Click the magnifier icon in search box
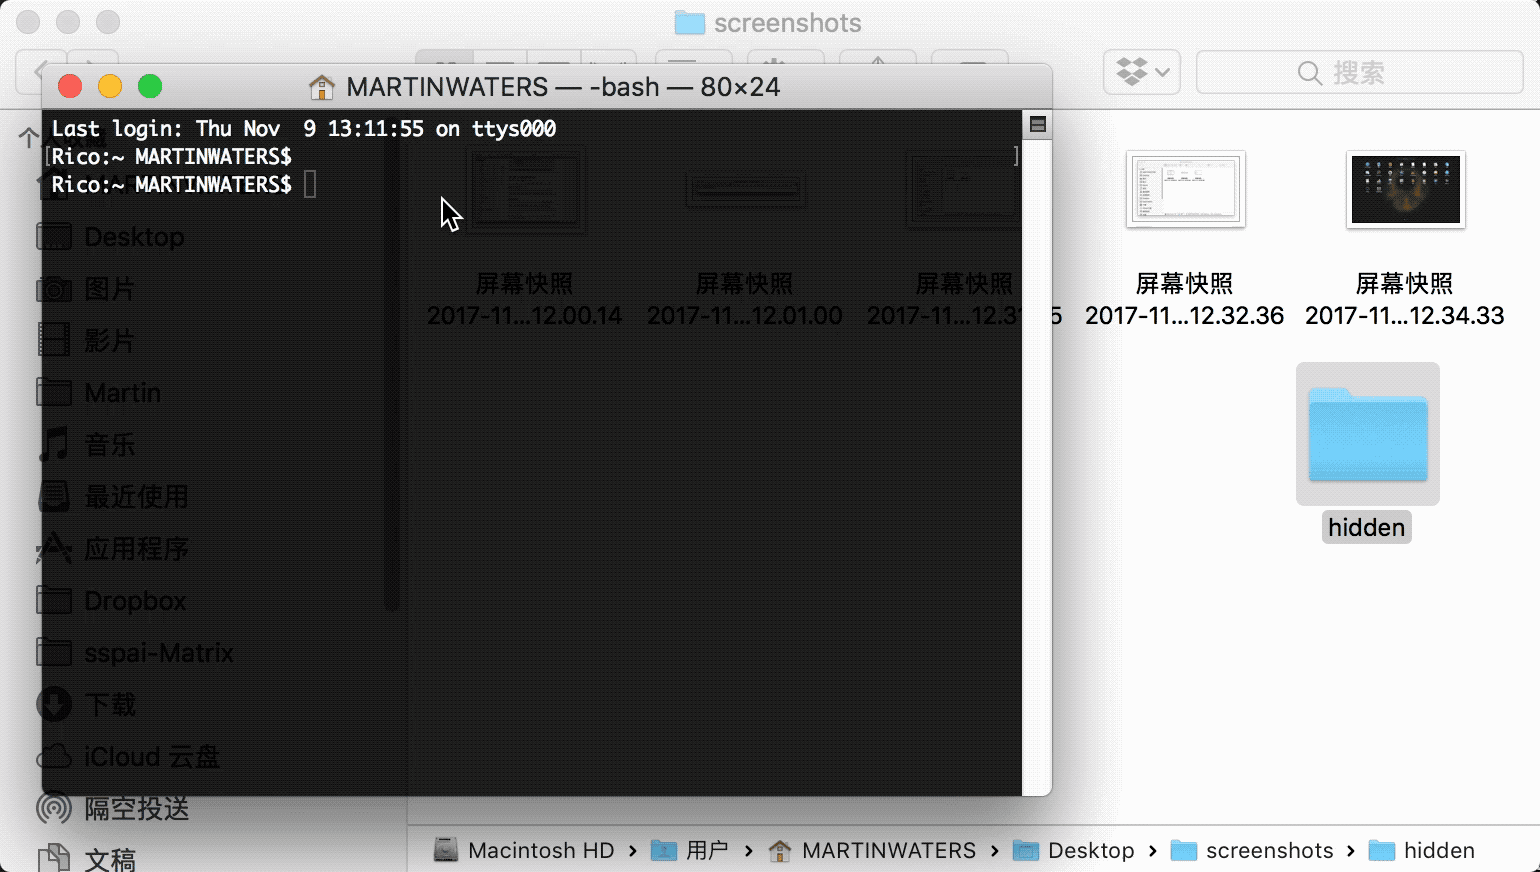The width and height of the screenshot is (1540, 872). 1309,73
